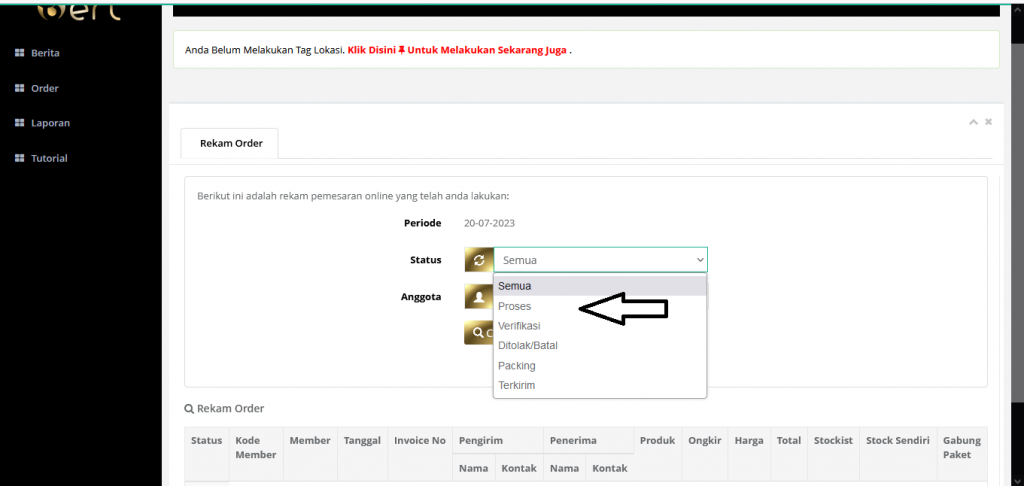The image size is (1024, 486).
Task: Click the grid icon beside Berita
Action: 19,53
